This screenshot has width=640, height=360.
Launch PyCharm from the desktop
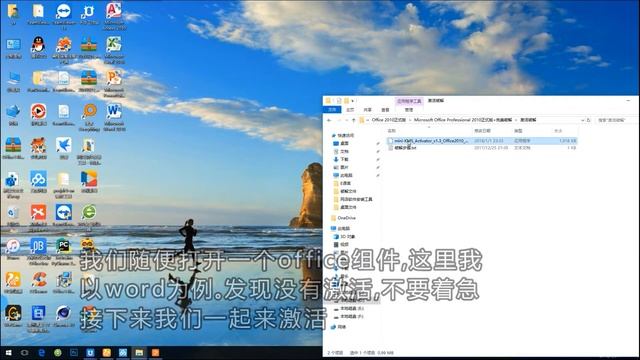64,251
